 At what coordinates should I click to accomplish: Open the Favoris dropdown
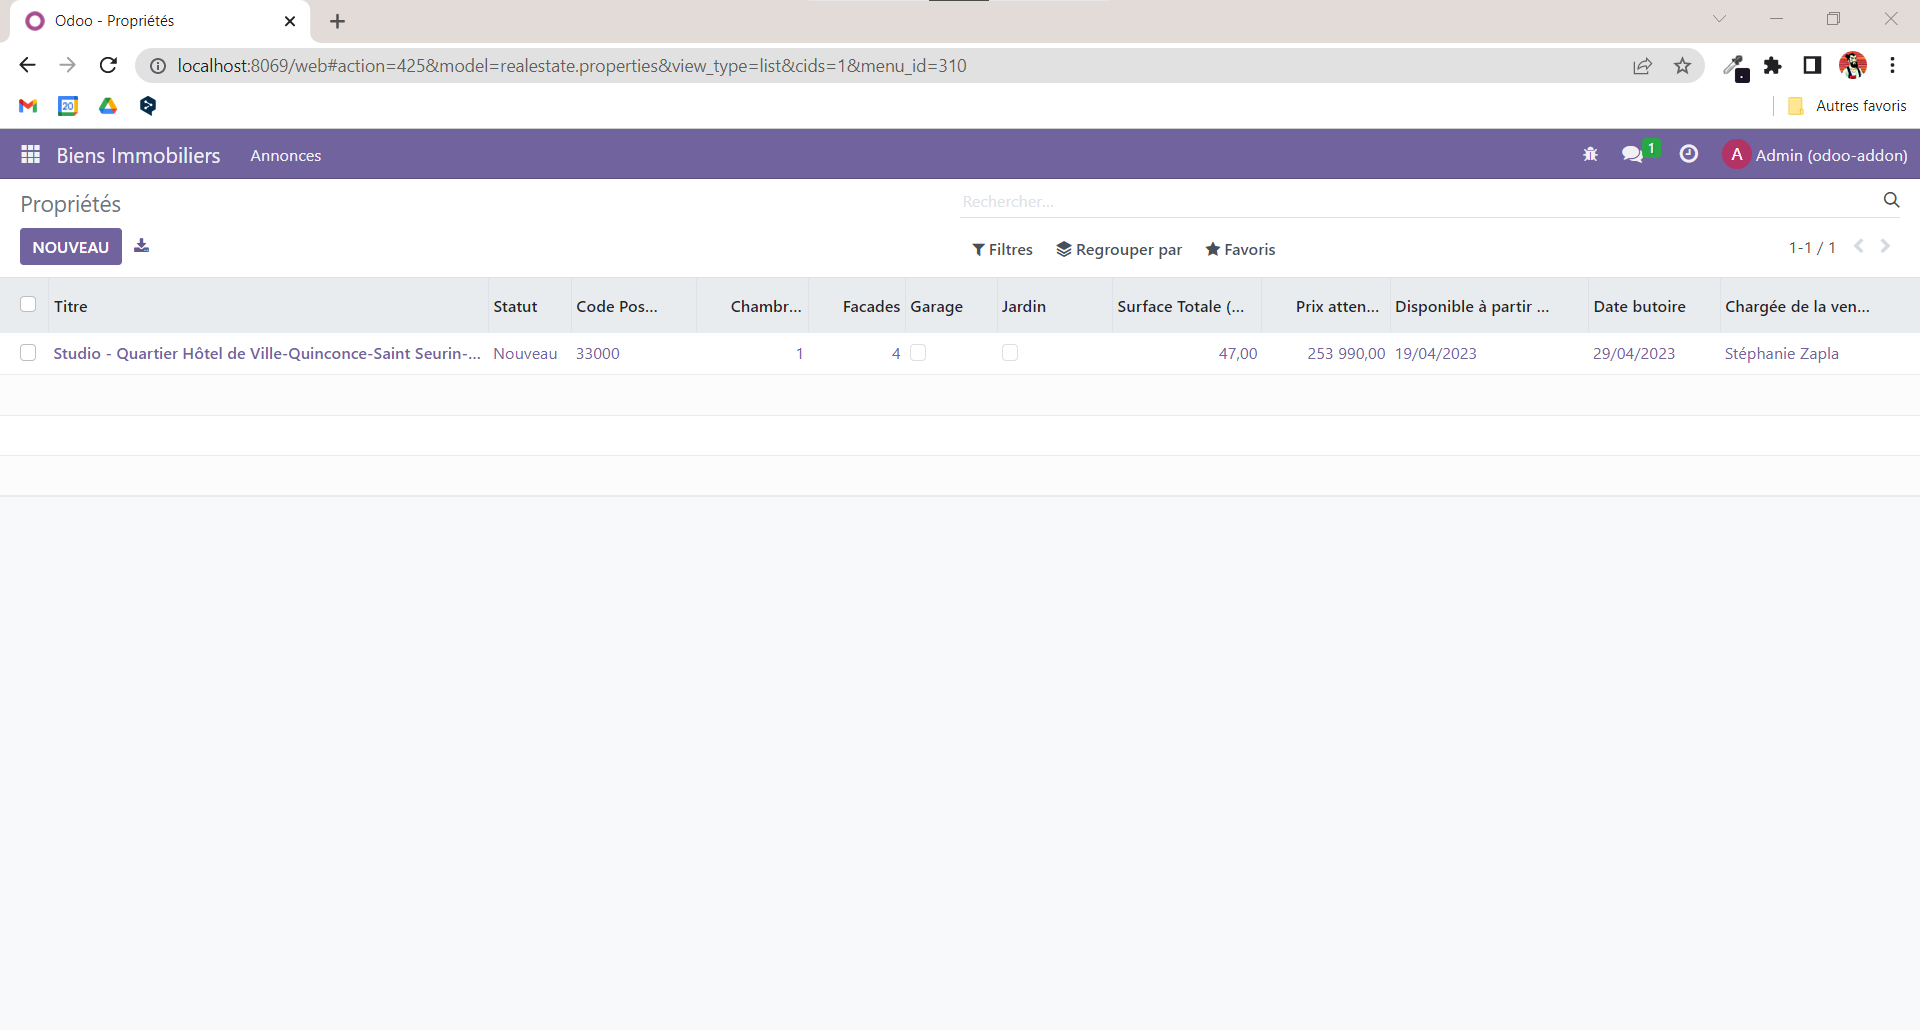click(x=1240, y=250)
